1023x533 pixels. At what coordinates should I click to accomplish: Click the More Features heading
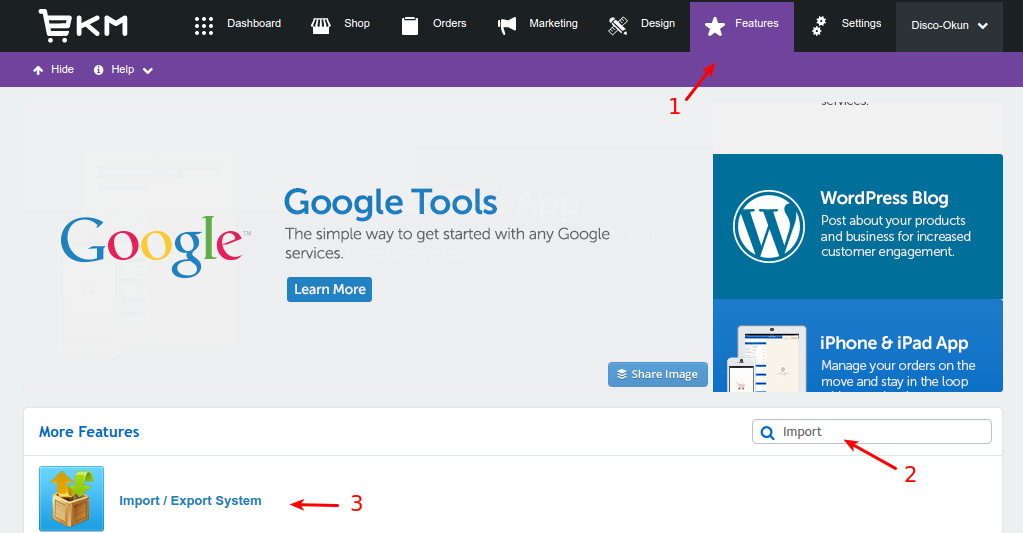(x=89, y=432)
